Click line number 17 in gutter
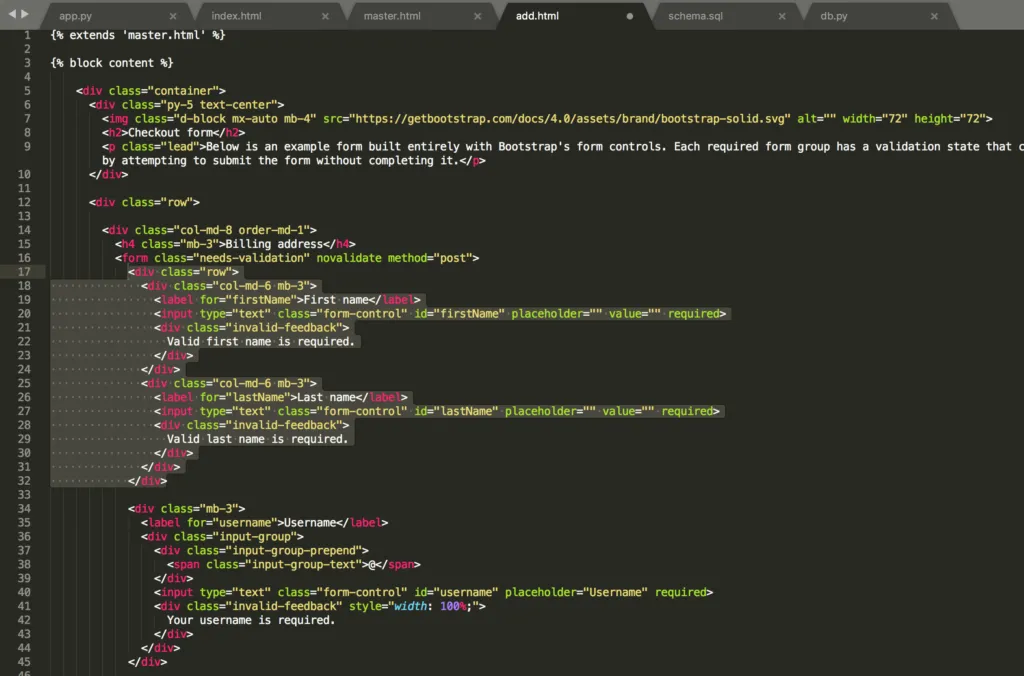1024x676 pixels. (x=24, y=272)
